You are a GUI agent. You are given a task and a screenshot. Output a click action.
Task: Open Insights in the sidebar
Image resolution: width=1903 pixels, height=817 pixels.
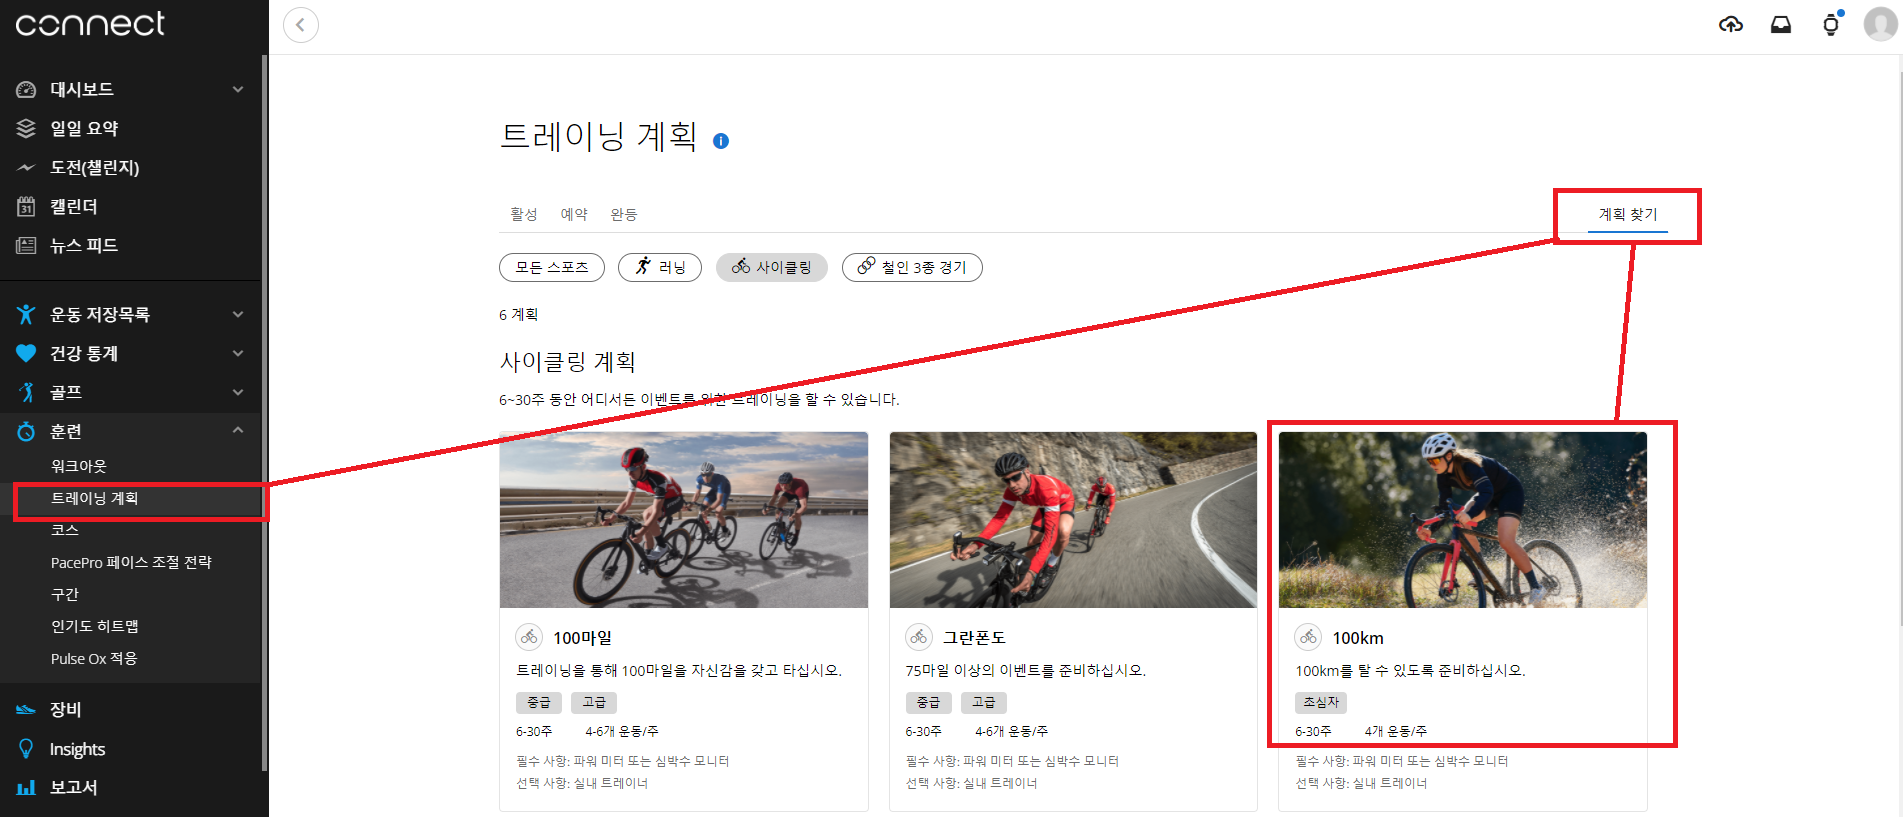[77, 749]
